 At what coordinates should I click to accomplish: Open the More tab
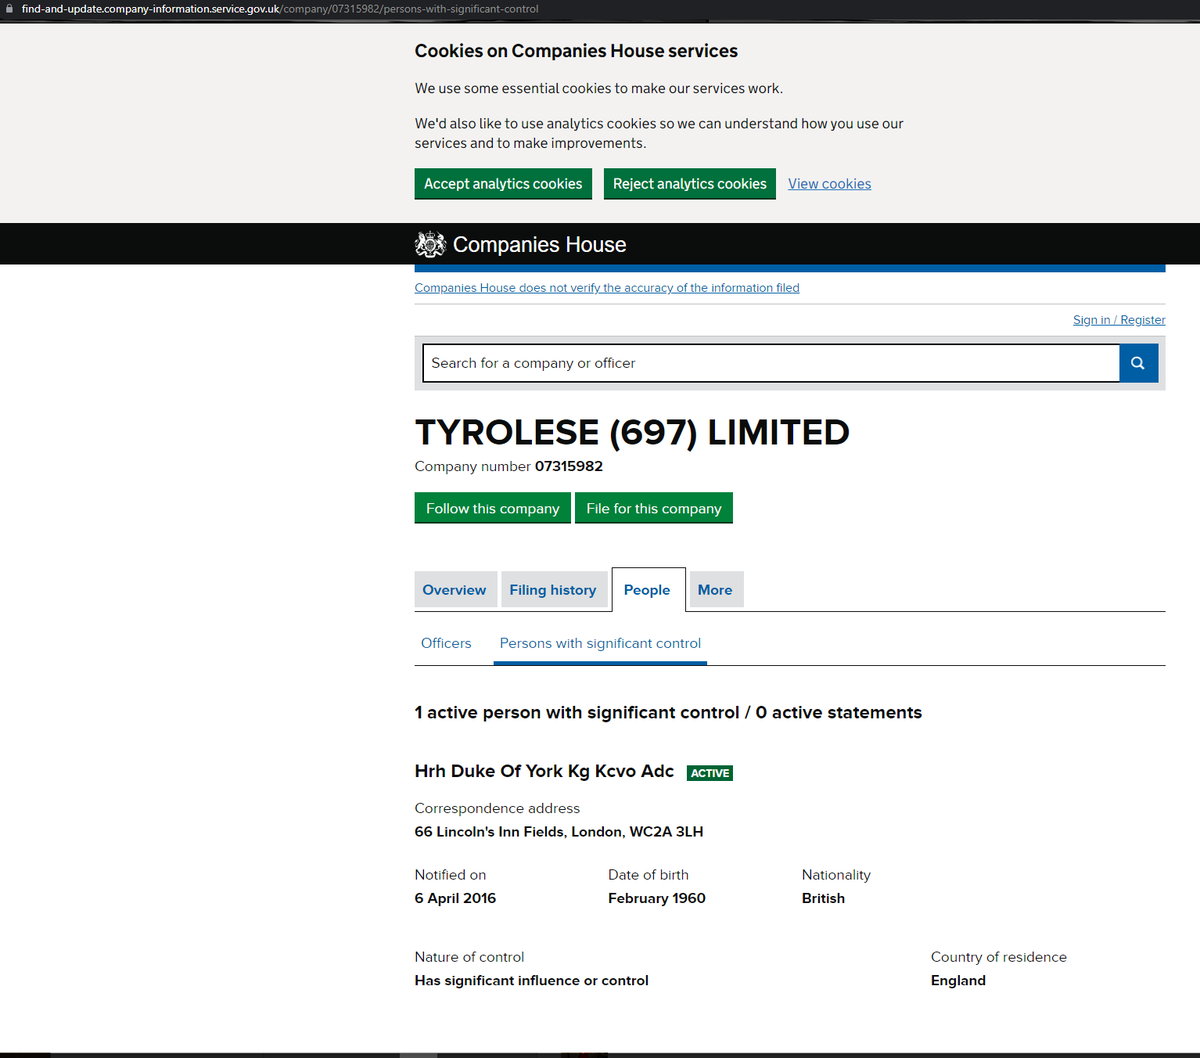coord(715,590)
